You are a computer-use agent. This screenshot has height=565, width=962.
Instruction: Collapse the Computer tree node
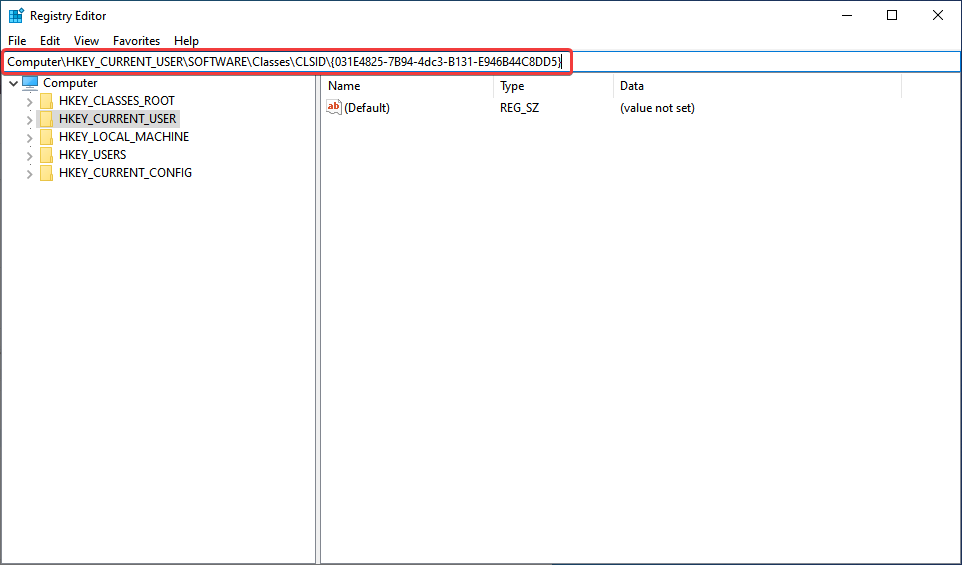[x=13, y=83]
